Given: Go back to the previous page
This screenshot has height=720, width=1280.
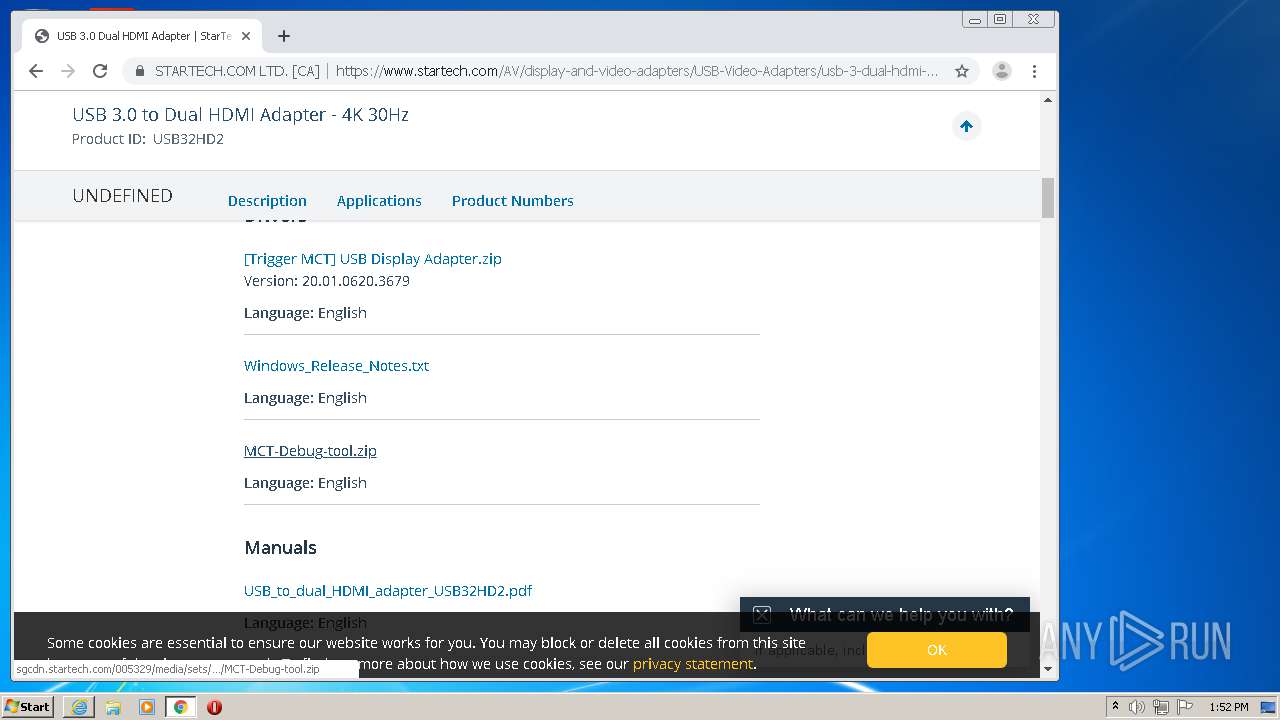Looking at the screenshot, I should click(36, 71).
